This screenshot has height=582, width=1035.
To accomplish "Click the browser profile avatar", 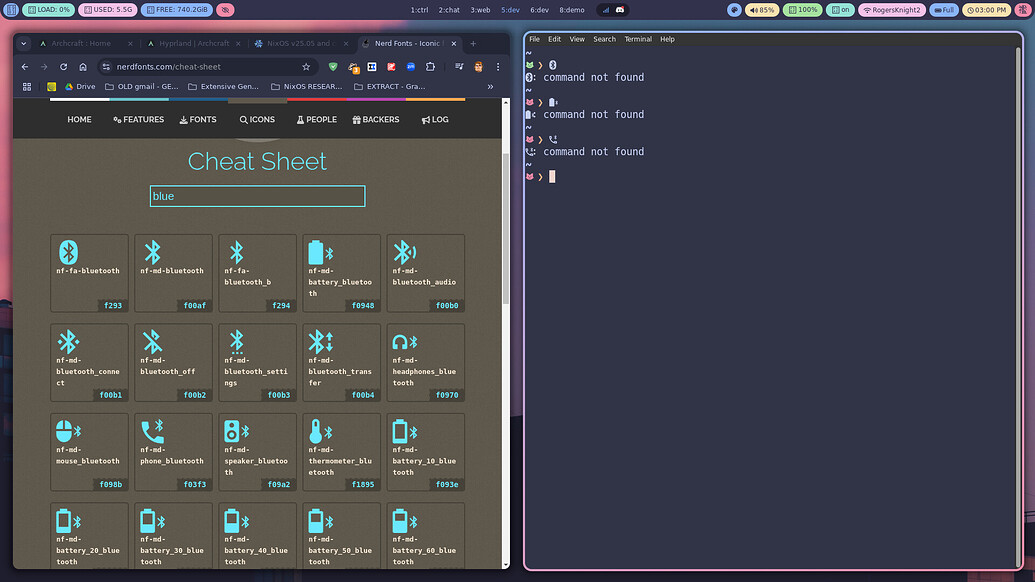I will [x=478, y=66].
